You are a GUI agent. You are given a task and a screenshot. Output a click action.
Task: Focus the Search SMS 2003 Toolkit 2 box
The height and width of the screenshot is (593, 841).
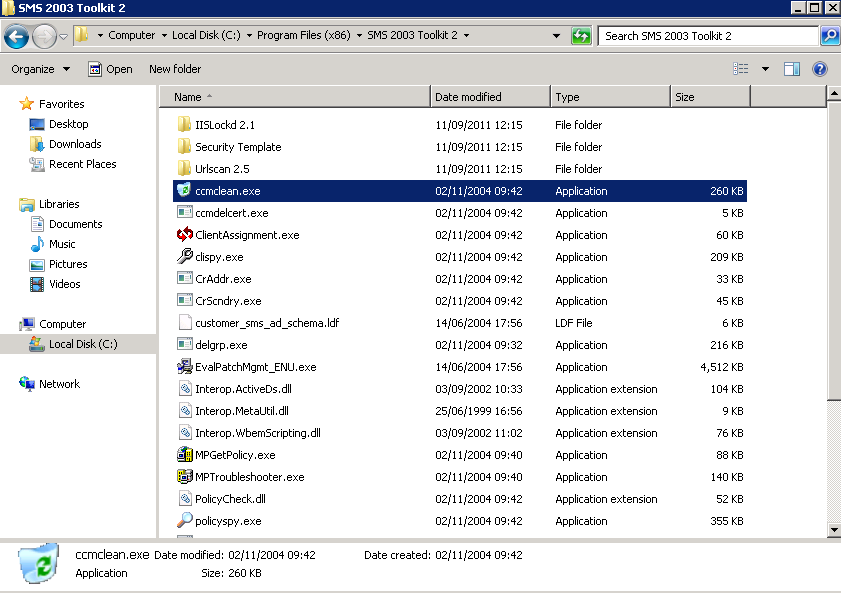[708, 36]
